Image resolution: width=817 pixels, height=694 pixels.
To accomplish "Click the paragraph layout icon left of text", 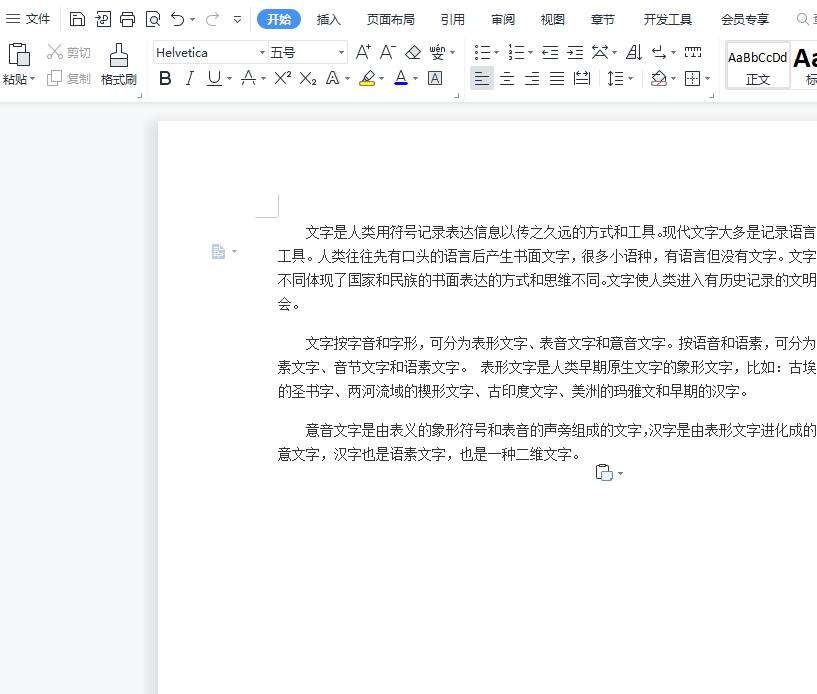I will click(218, 252).
